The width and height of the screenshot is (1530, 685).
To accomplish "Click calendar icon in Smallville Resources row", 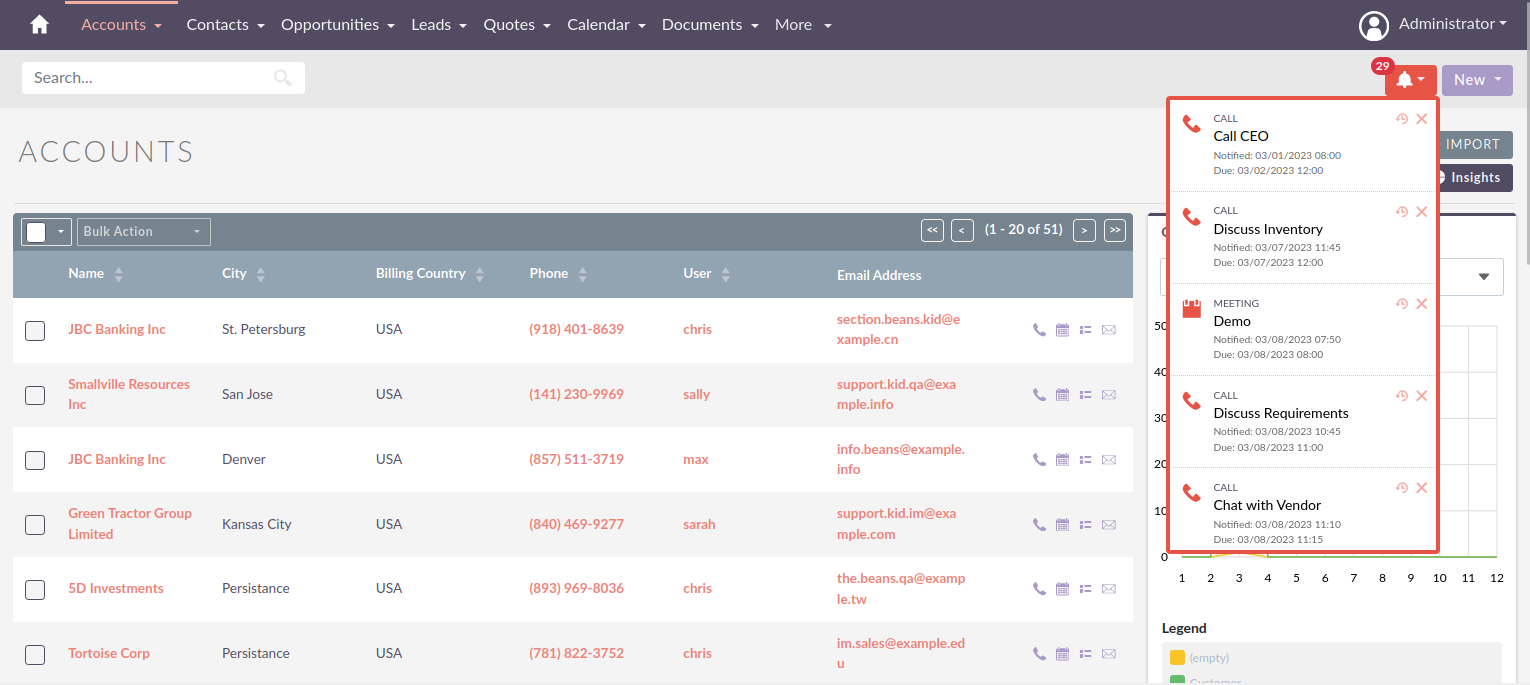I will [1062, 395].
